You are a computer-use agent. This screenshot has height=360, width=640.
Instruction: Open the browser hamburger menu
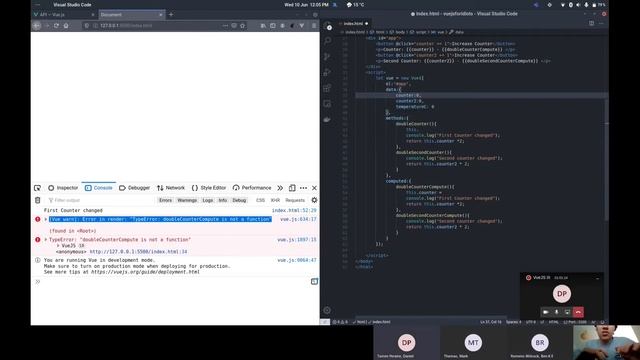point(314,25)
